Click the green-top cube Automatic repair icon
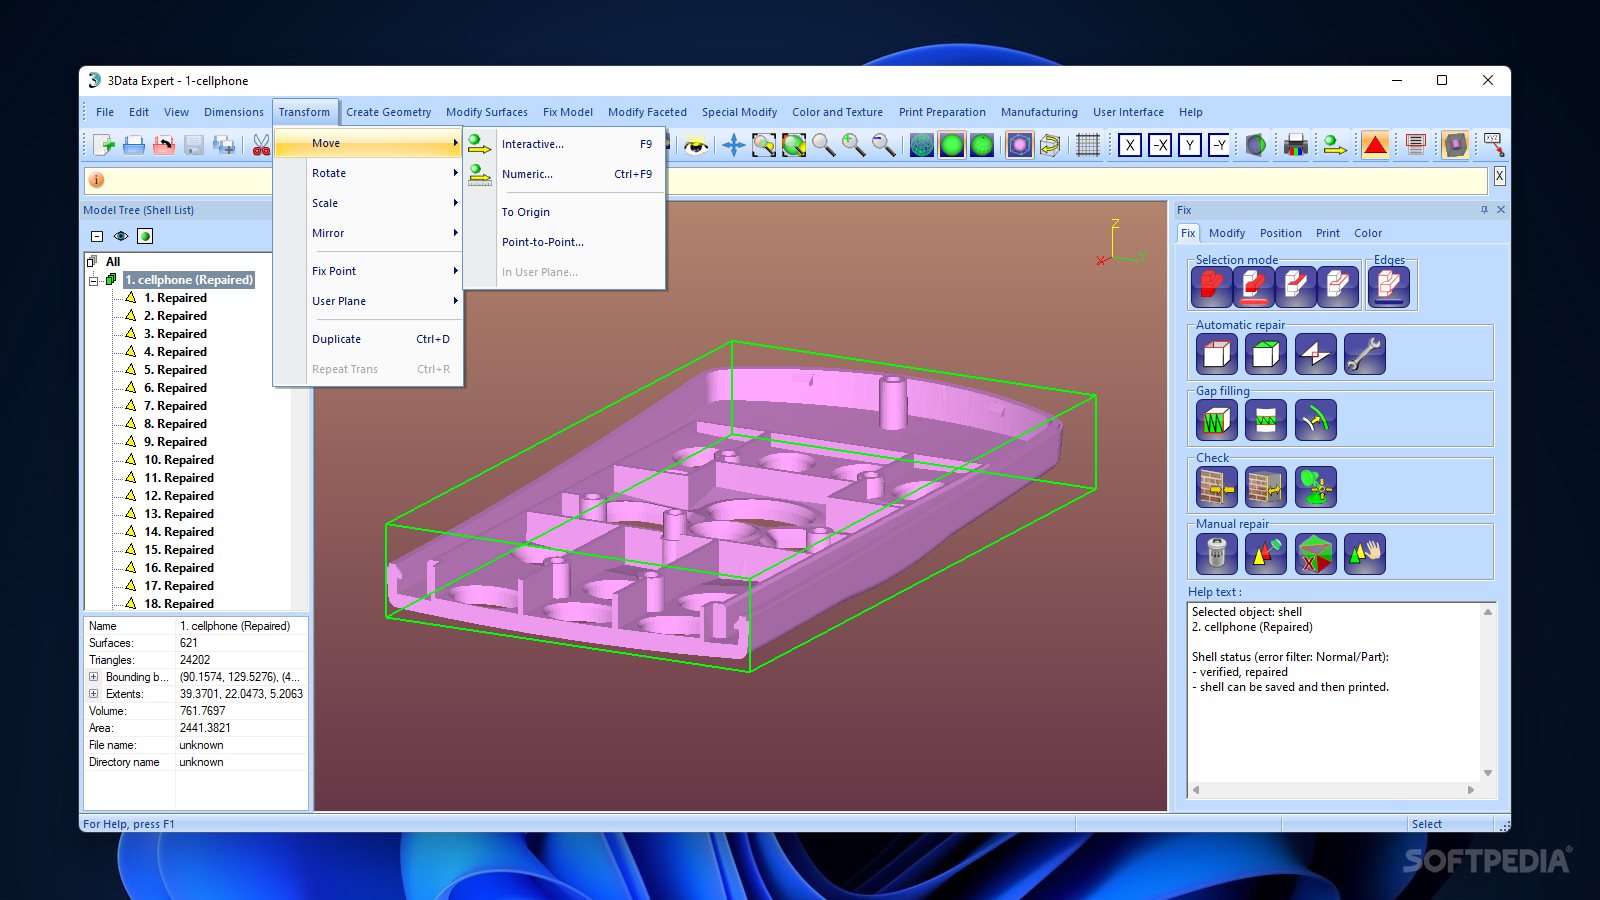This screenshot has height=900, width=1600. click(x=1266, y=354)
